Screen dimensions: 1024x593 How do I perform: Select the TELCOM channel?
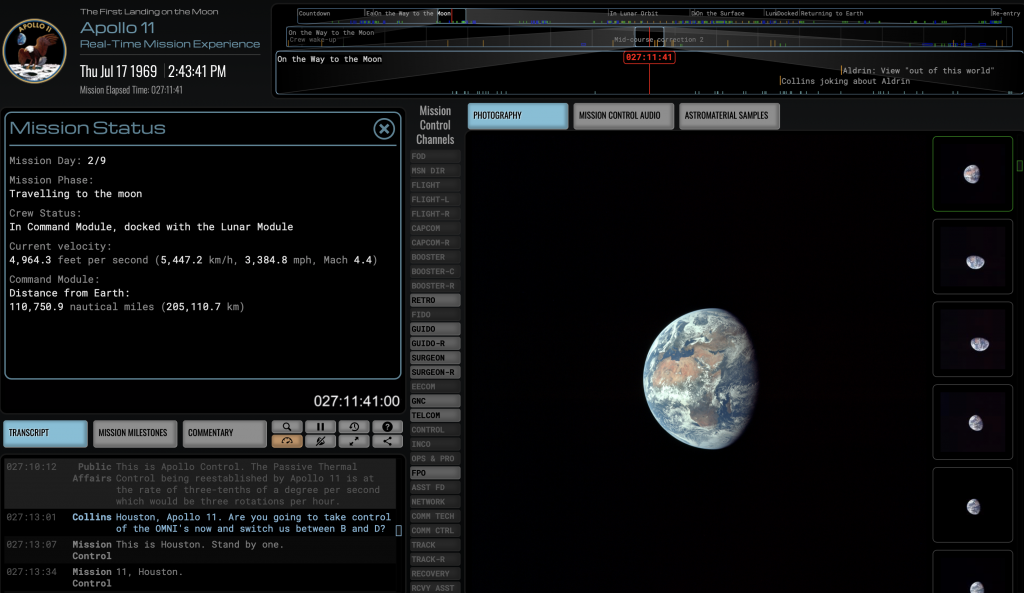coord(435,415)
